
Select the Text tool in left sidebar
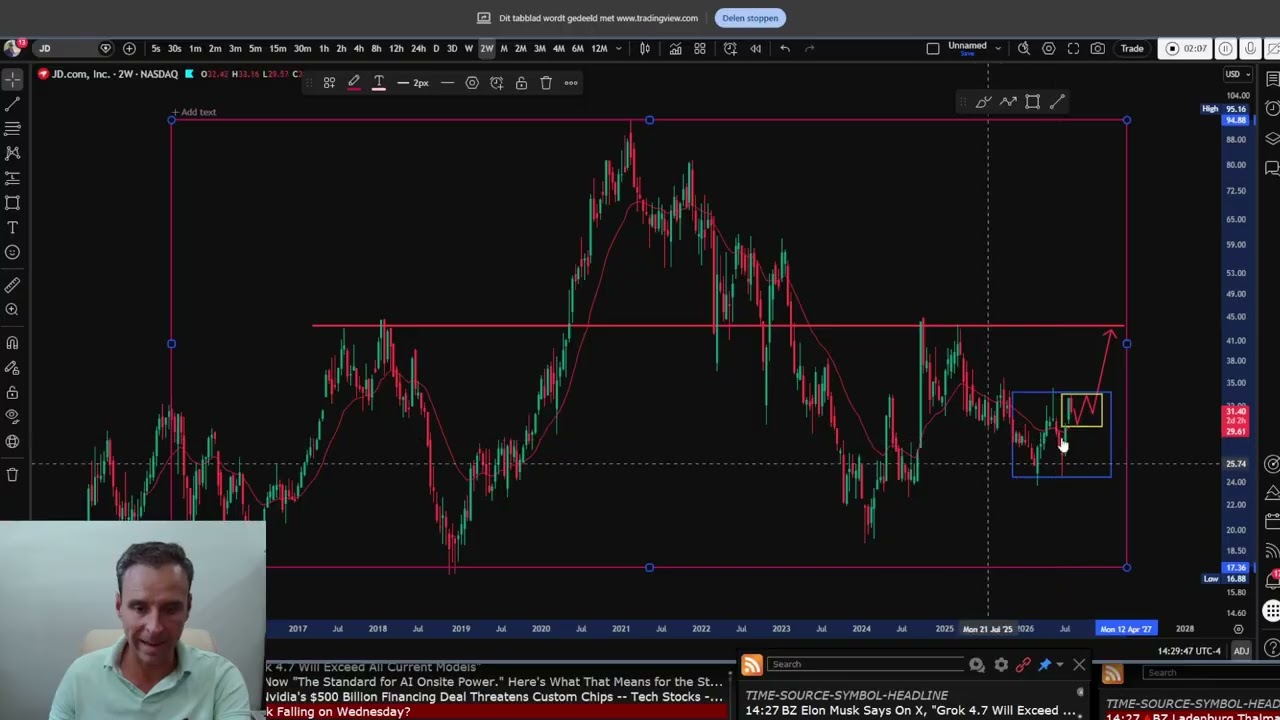click(x=12, y=228)
